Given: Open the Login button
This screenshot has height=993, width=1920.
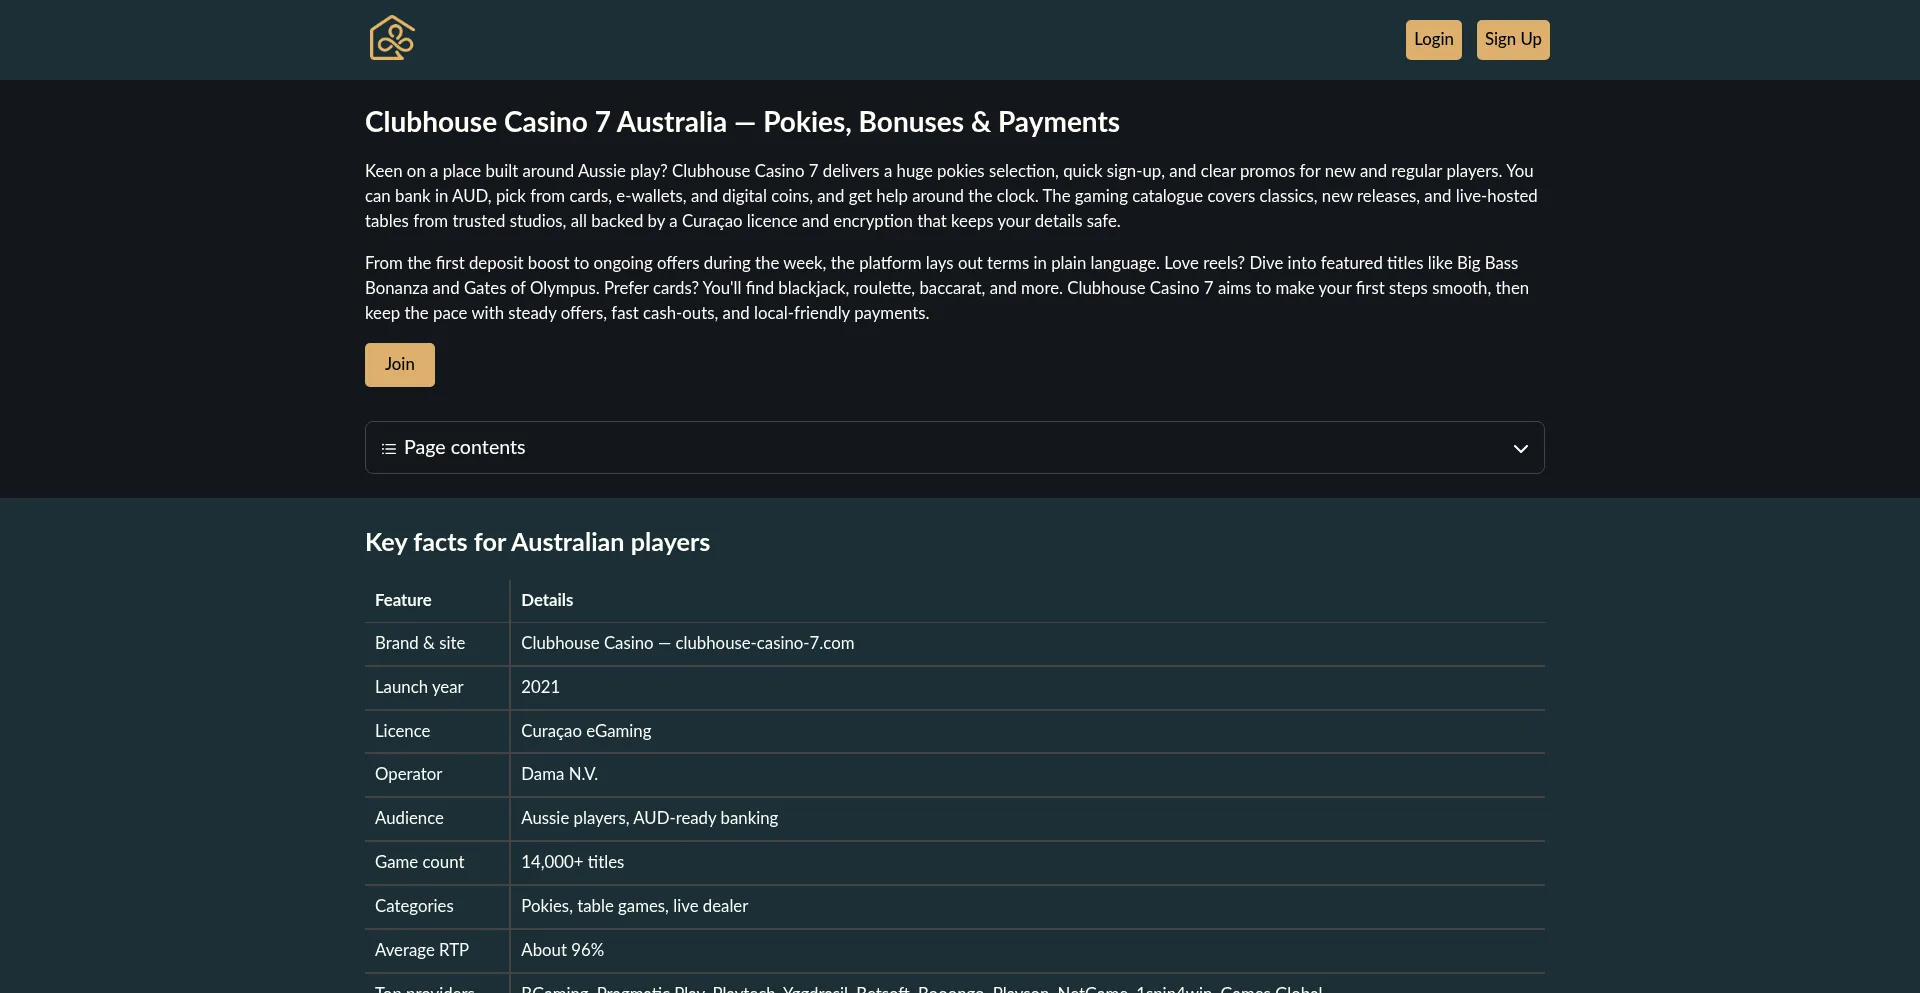Looking at the screenshot, I should coord(1433,40).
